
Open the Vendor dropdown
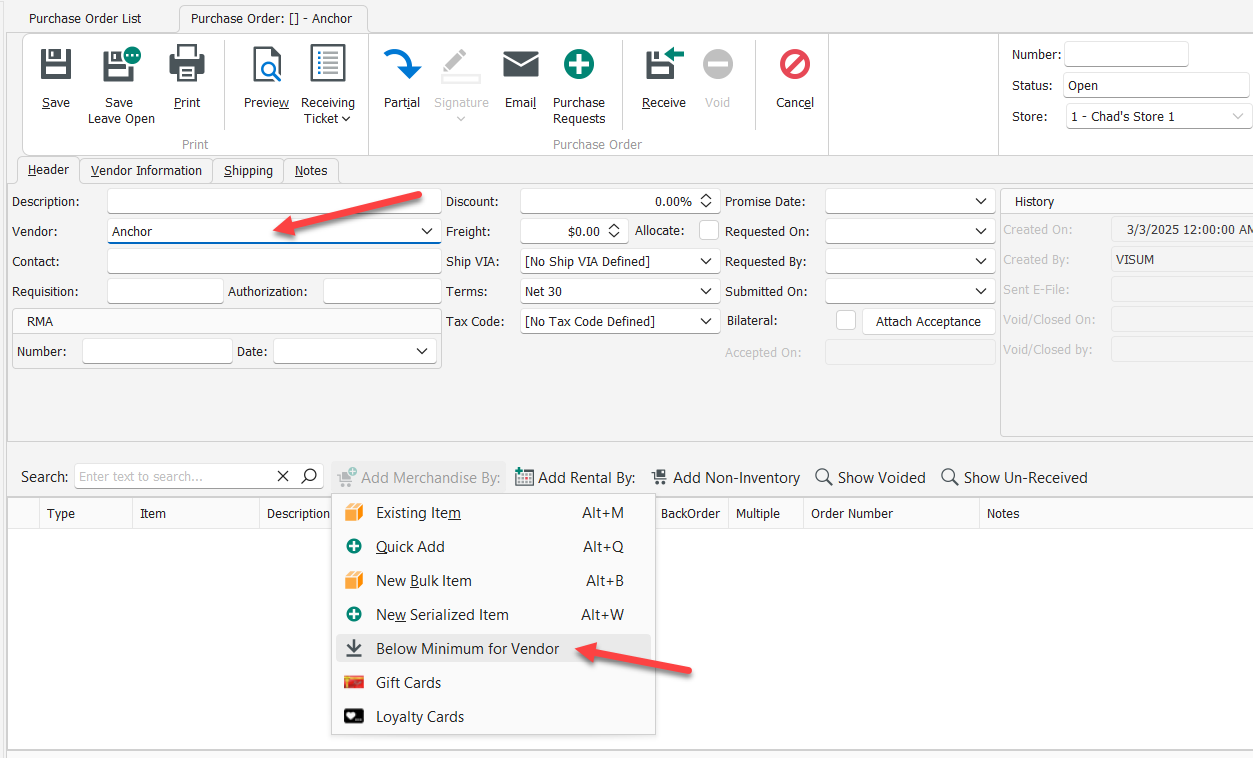click(x=427, y=231)
